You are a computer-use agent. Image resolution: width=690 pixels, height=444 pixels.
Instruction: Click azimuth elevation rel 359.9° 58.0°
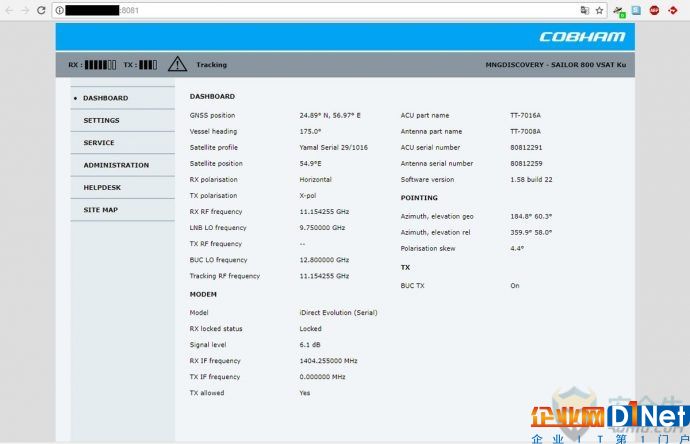[531, 232]
